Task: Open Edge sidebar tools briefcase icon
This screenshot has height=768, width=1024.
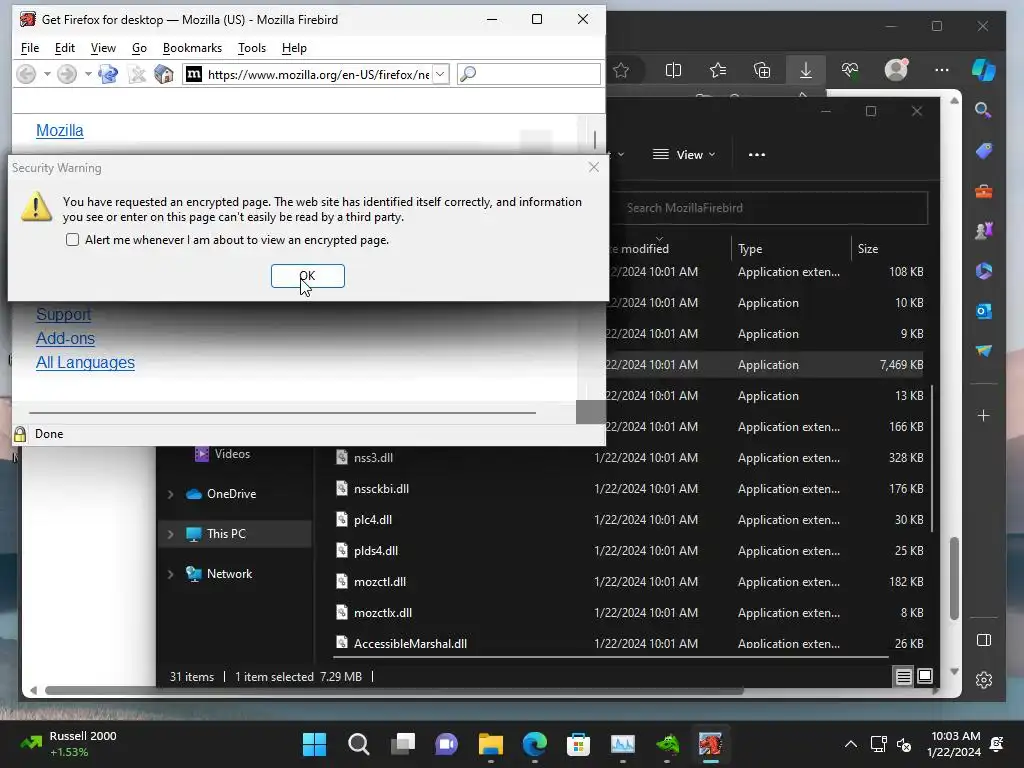Action: (x=984, y=191)
